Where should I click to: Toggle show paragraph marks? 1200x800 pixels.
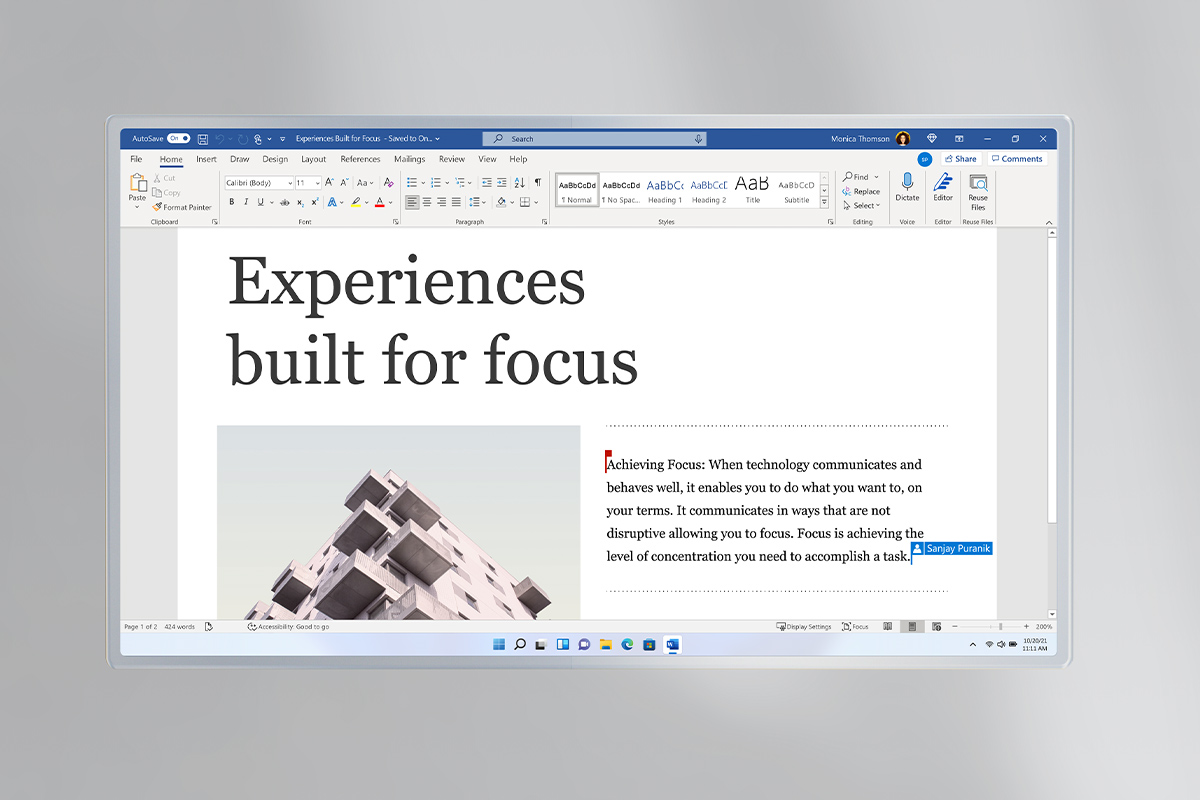(x=537, y=183)
